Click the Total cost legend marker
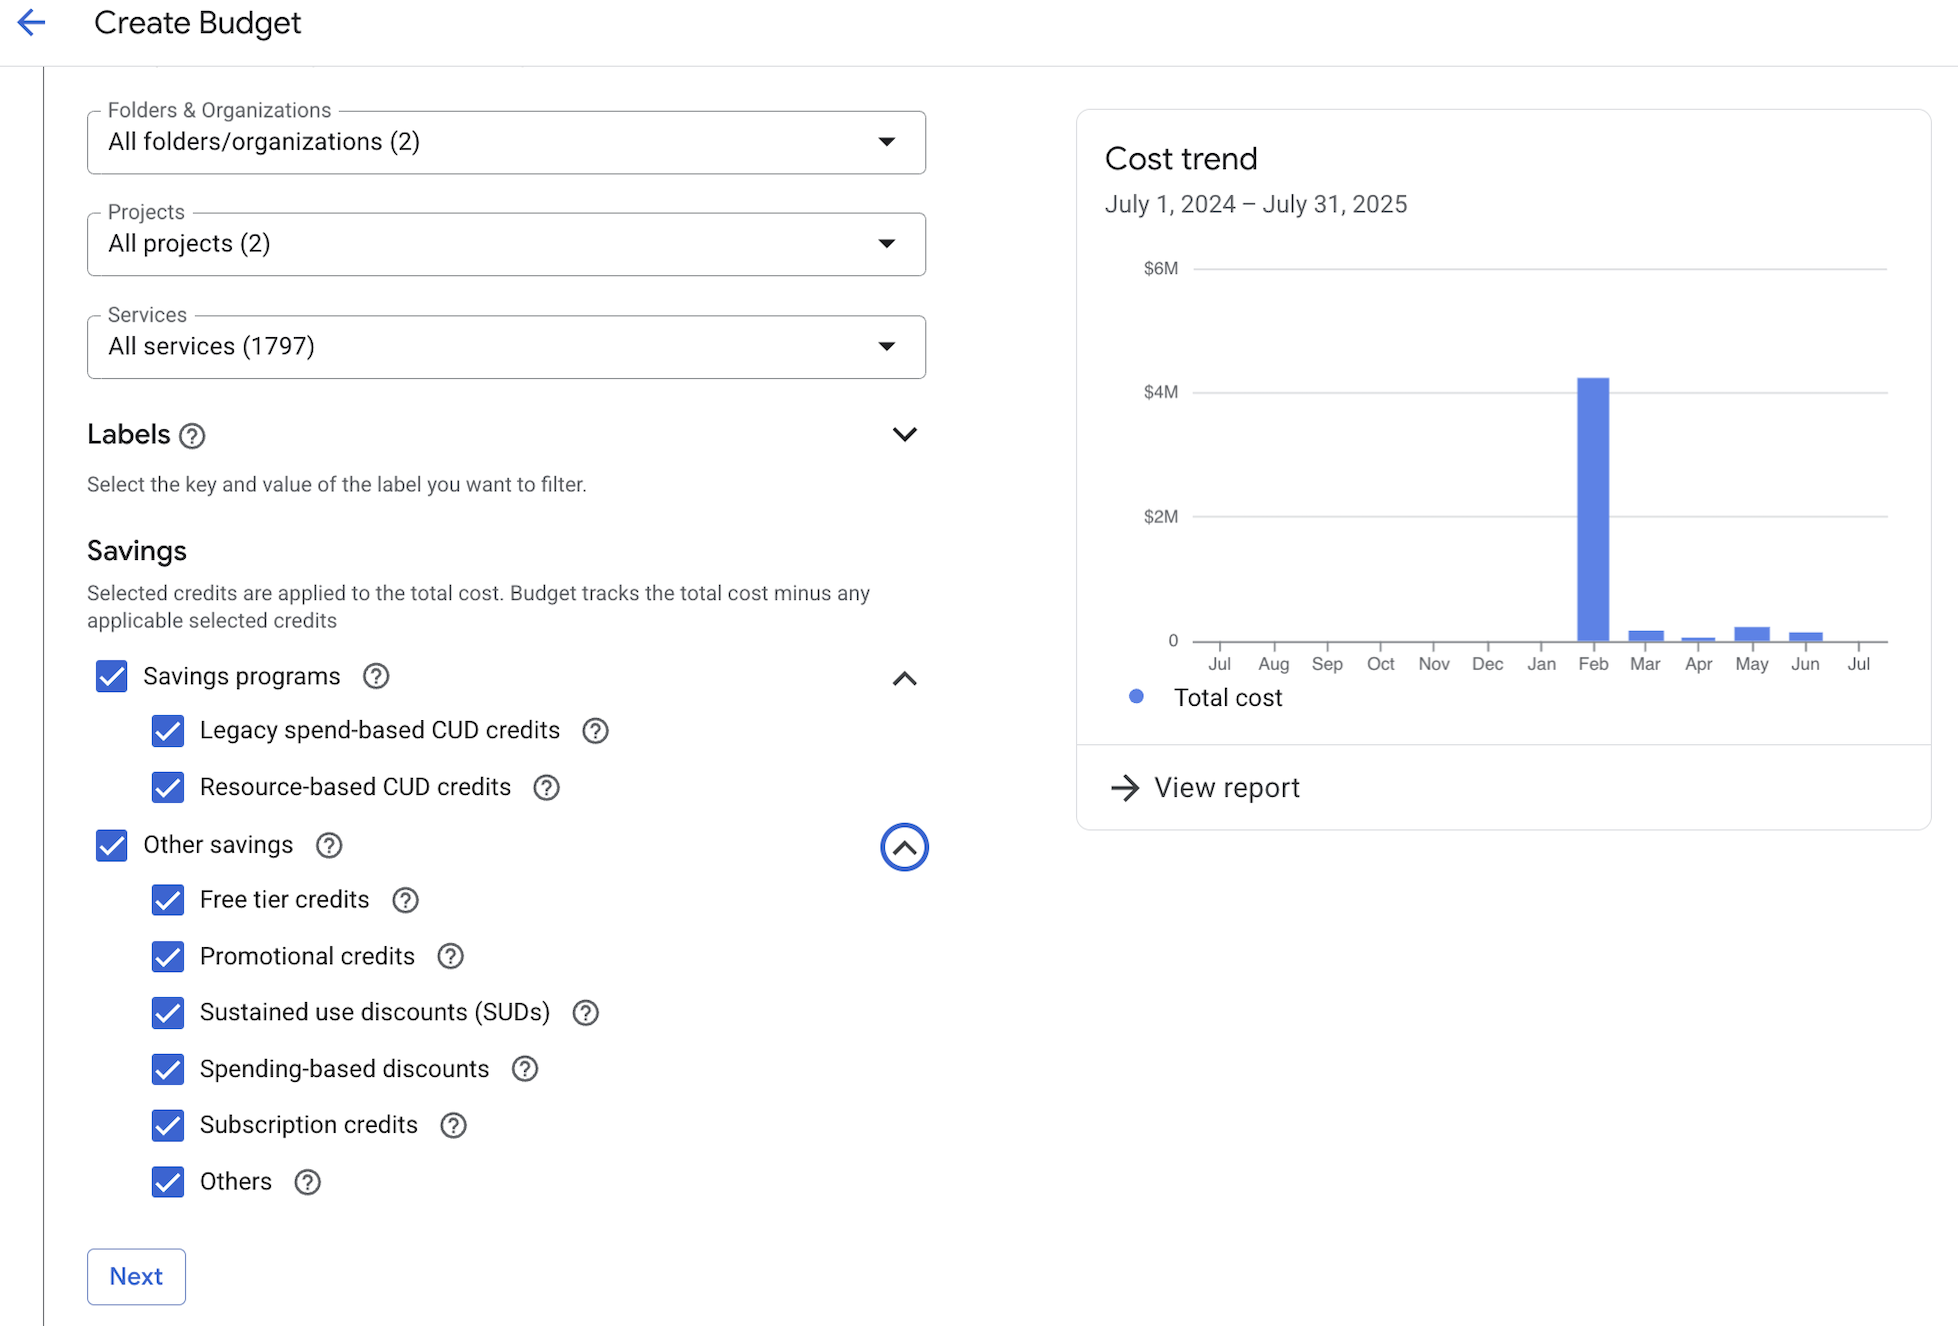1958x1326 pixels. coord(1135,697)
